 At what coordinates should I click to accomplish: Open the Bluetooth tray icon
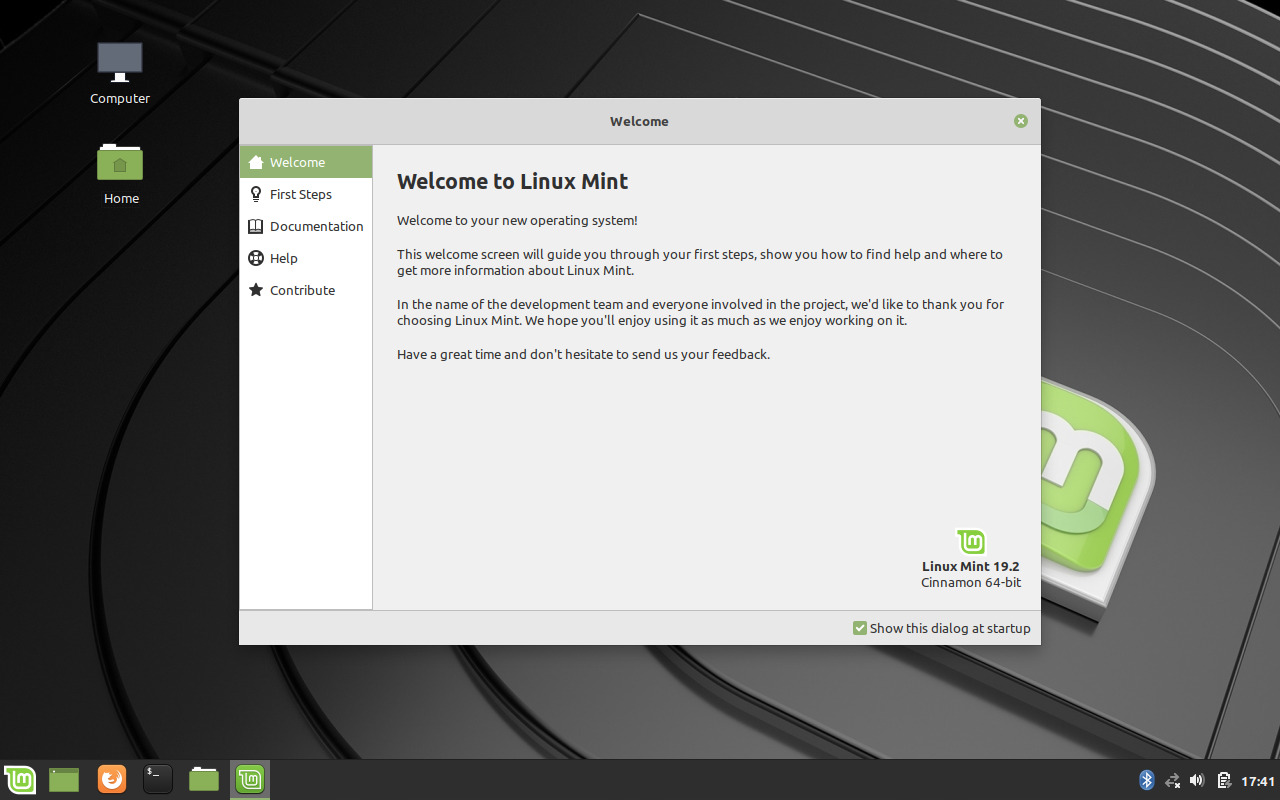tap(1147, 780)
